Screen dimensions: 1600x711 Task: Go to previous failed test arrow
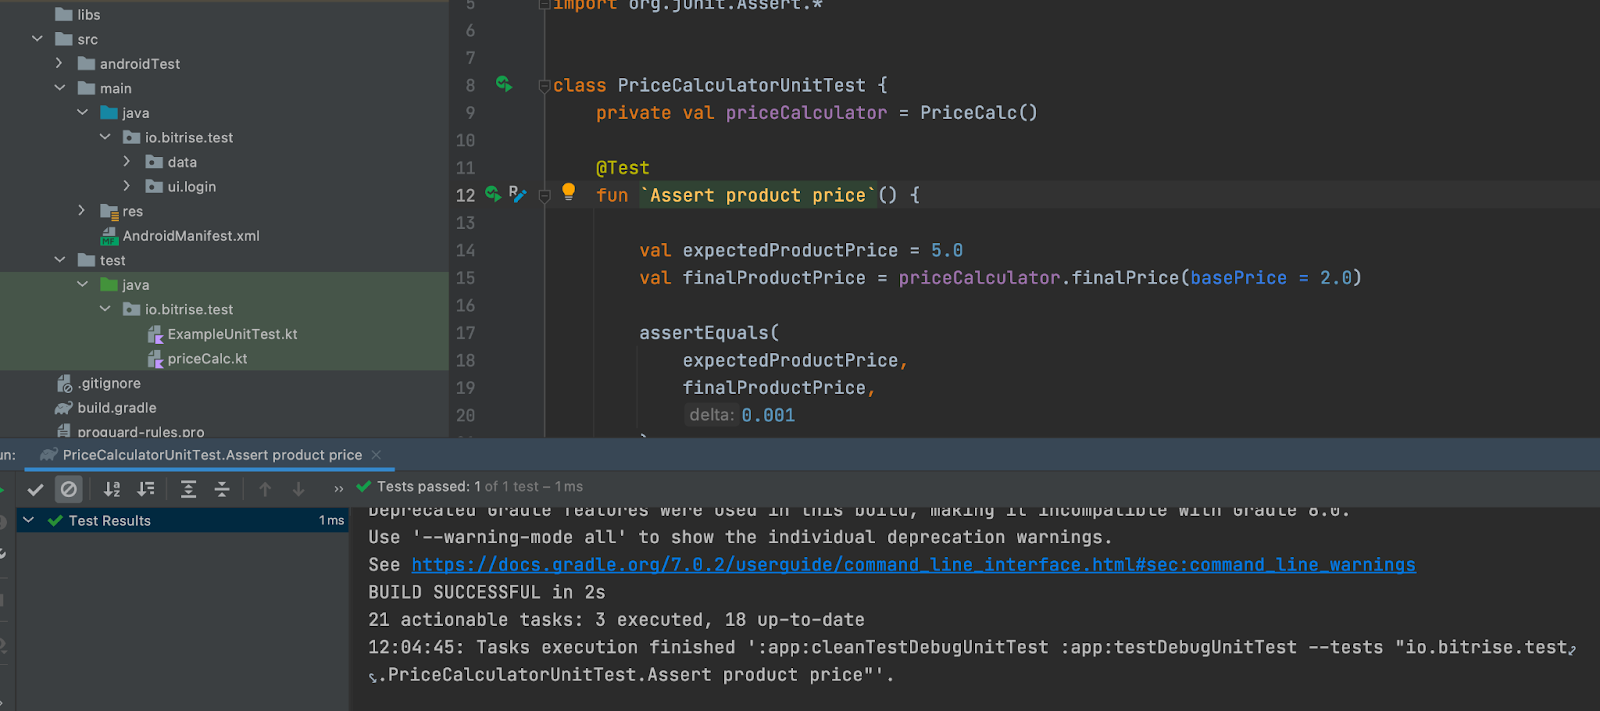[x=265, y=489]
